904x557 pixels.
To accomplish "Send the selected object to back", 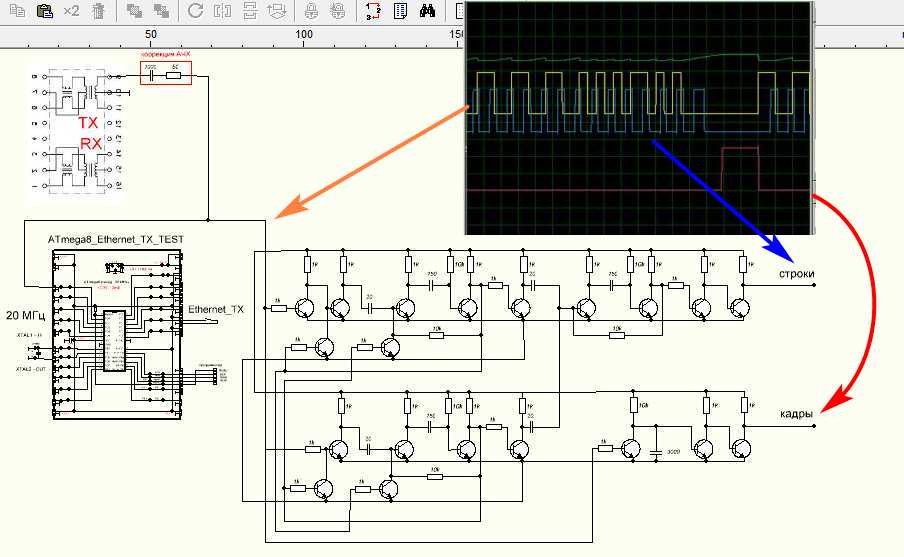I will (160, 12).
